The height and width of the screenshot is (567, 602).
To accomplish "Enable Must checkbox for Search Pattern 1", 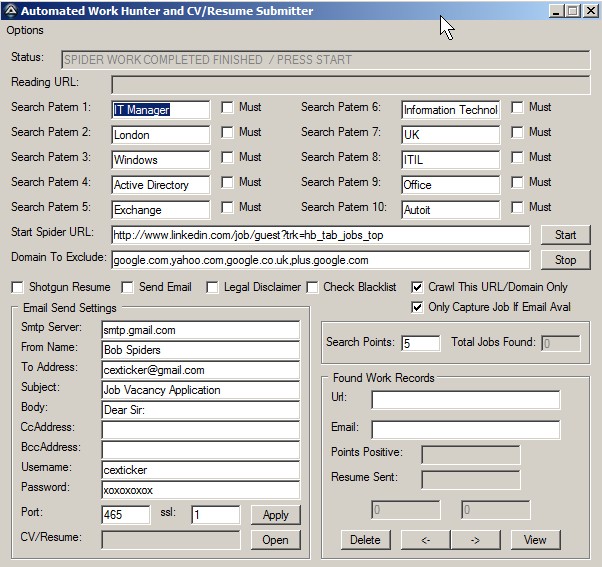I will tap(228, 107).
